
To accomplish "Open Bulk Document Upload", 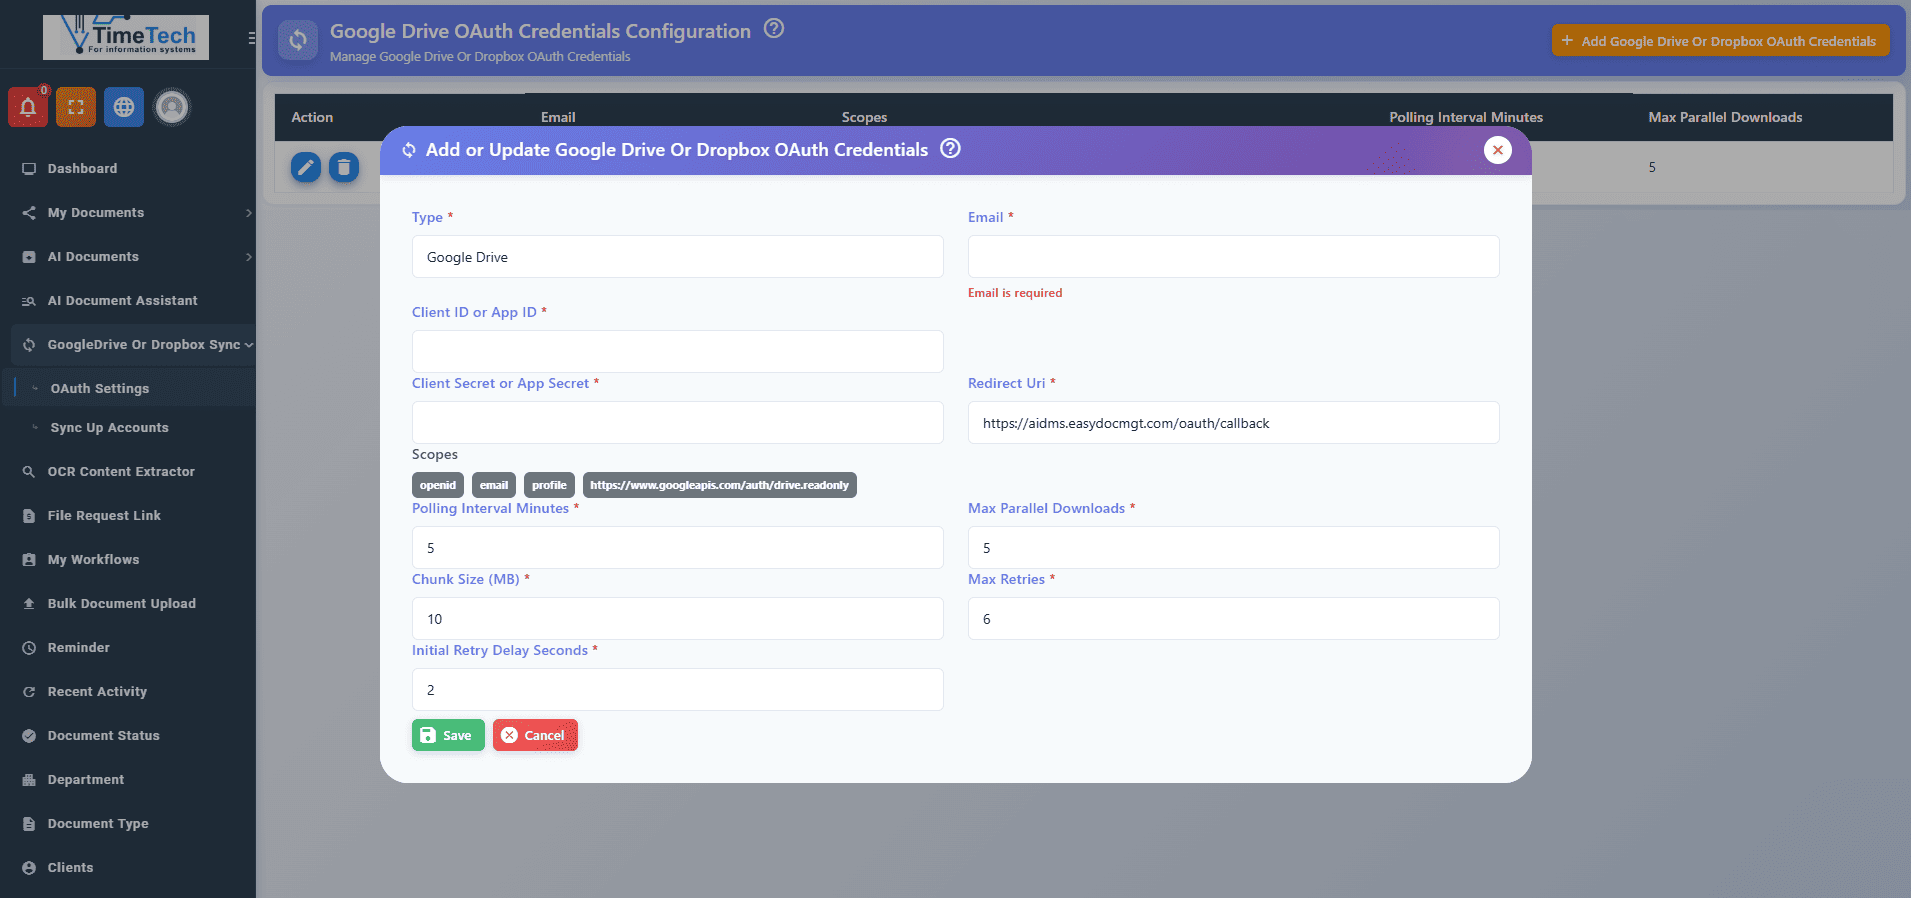I will pyautogui.click(x=122, y=603).
